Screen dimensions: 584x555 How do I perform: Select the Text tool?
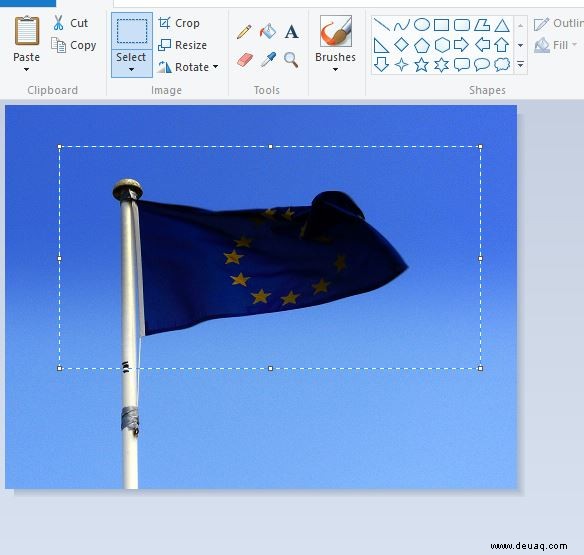point(291,32)
